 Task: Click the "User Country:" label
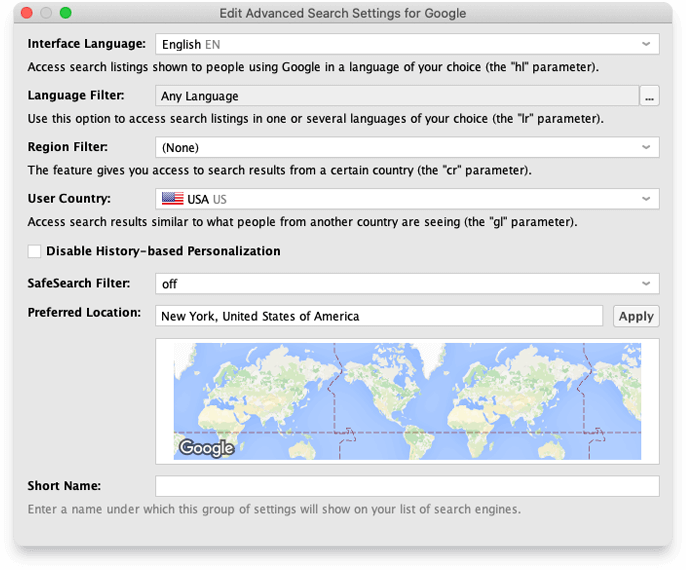[69, 199]
